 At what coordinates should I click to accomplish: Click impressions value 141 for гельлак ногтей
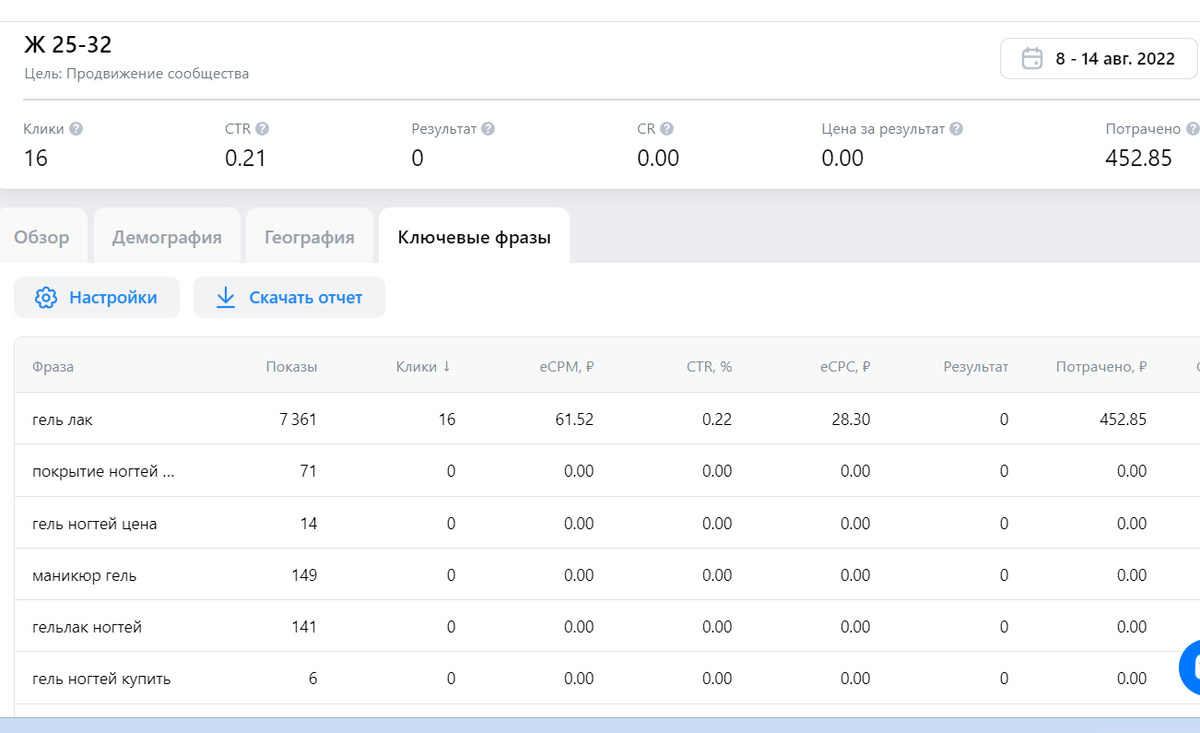[x=304, y=627]
